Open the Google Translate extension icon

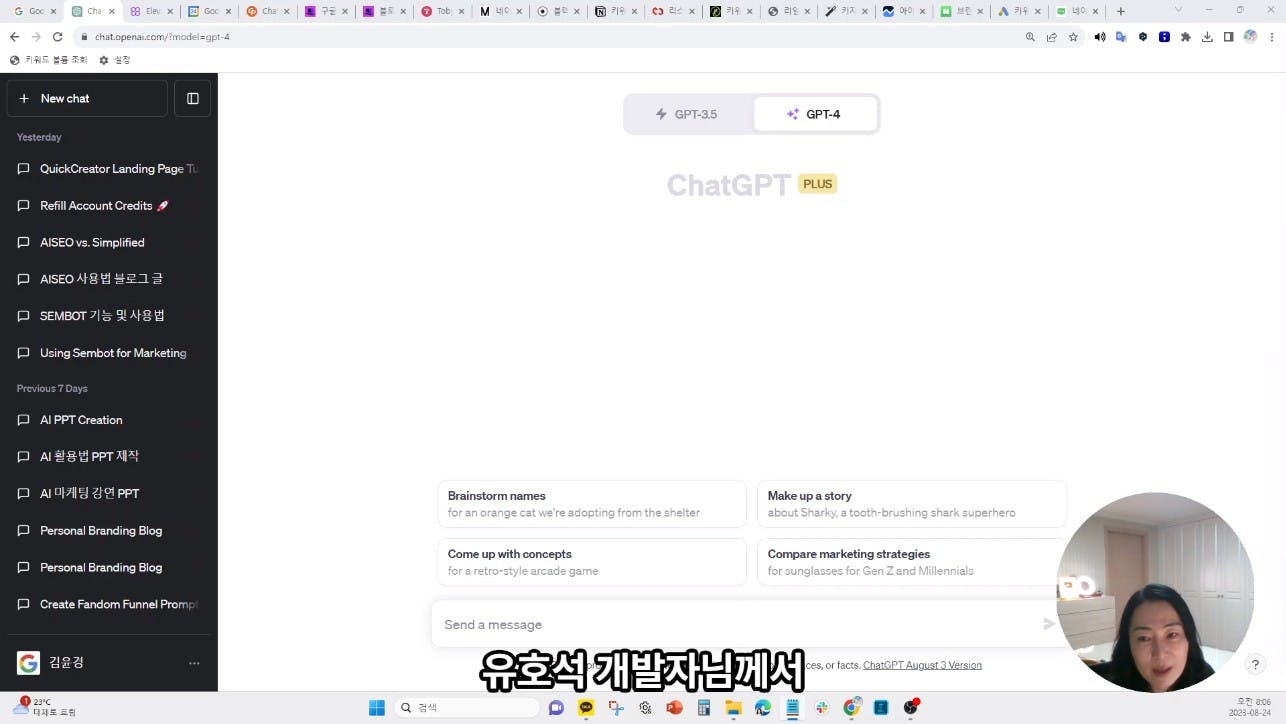[x=1121, y=37]
